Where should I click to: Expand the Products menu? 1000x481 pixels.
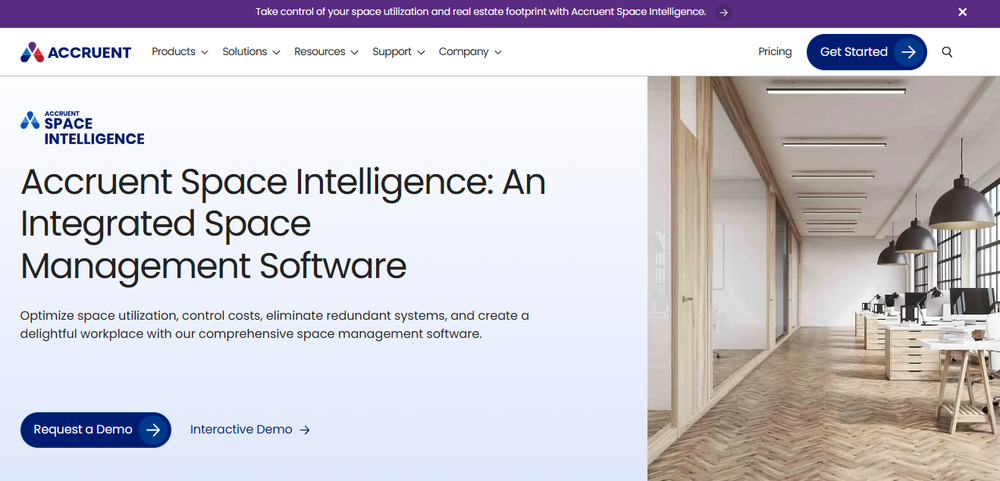(x=180, y=52)
